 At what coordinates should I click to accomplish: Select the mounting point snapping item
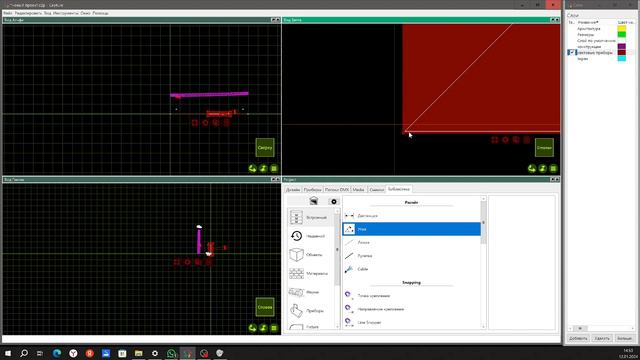coord(411,296)
